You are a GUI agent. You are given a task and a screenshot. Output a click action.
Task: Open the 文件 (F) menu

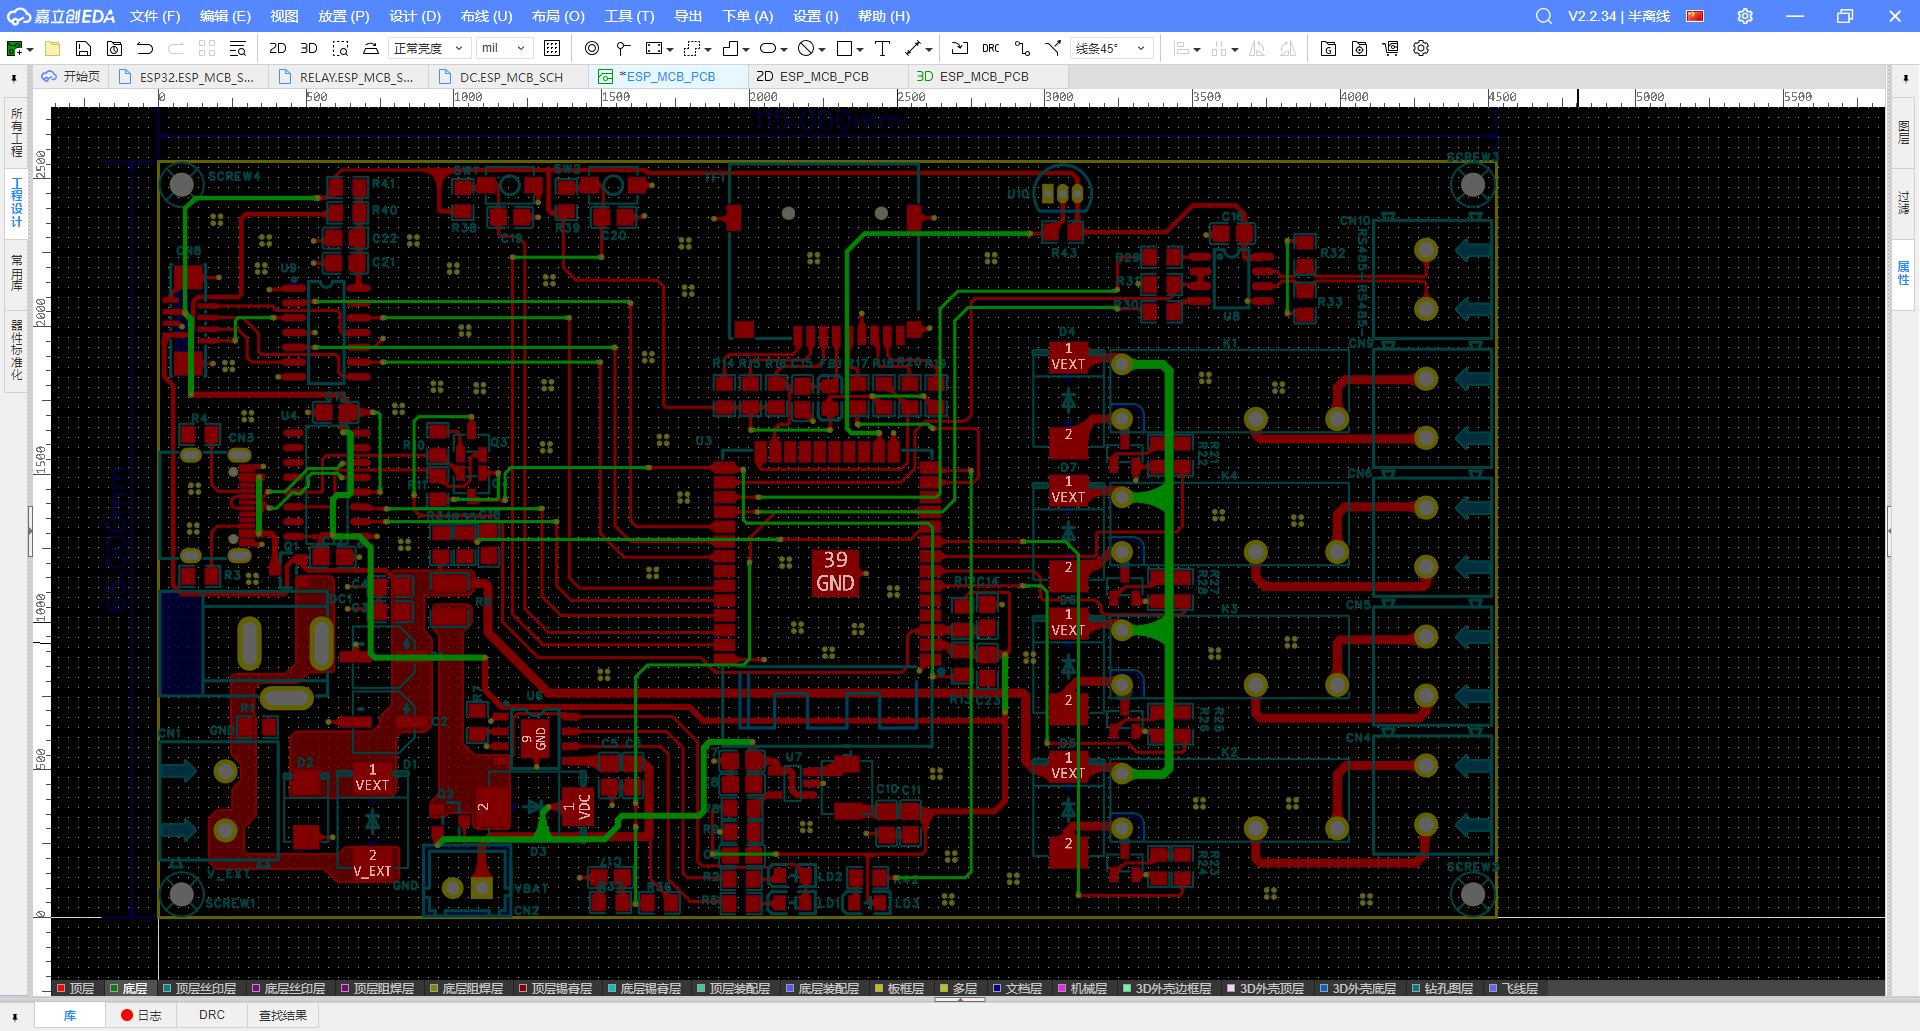click(155, 16)
